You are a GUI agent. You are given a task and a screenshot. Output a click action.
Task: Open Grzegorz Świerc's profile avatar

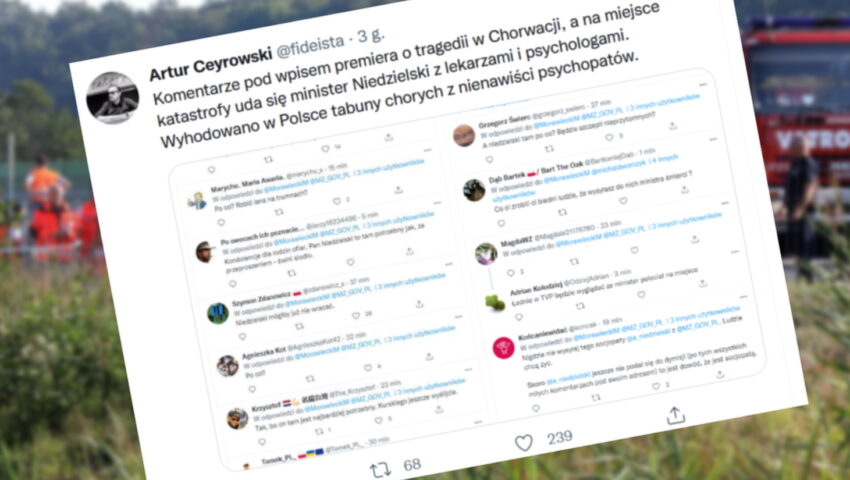click(464, 136)
